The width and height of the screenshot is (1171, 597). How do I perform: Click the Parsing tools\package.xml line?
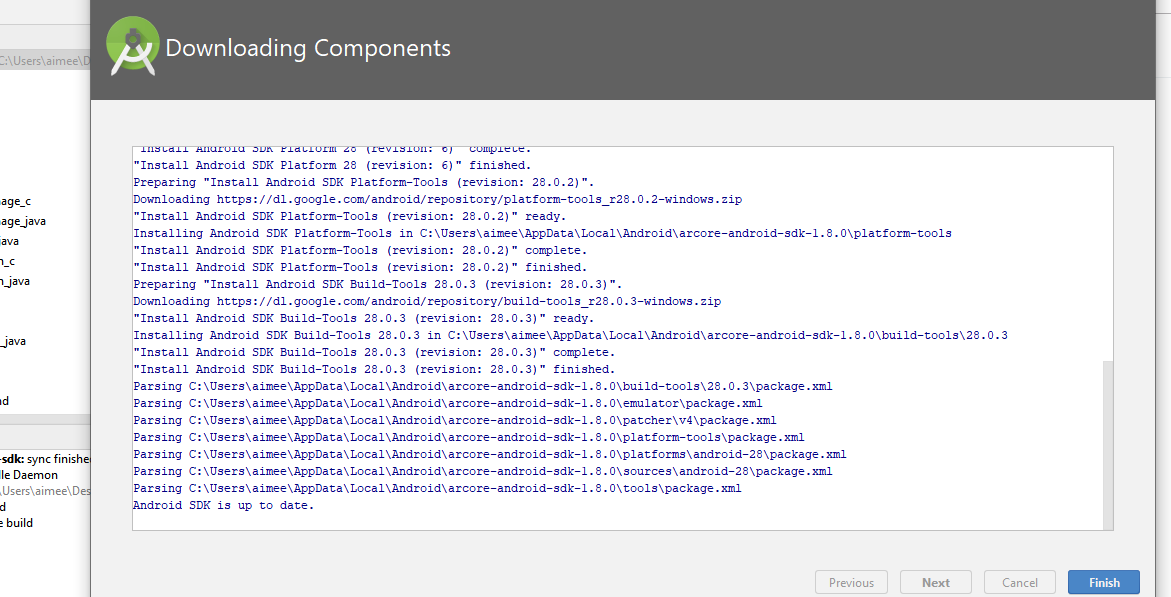click(438, 489)
